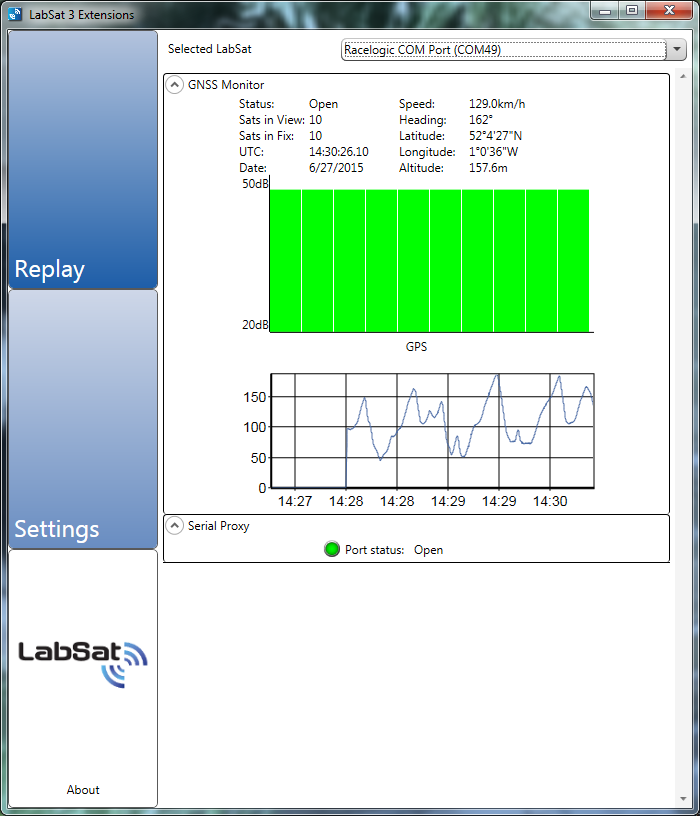Maximize the LabSat 3 Extensions window
Image resolution: width=700 pixels, height=816 pixels.
(x=632, y=11)
